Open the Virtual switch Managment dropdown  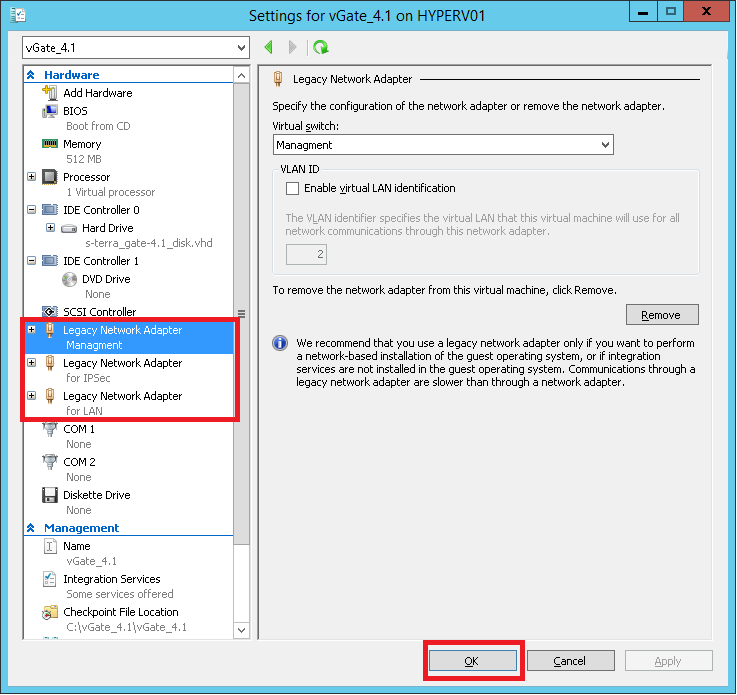coord(443,145)
